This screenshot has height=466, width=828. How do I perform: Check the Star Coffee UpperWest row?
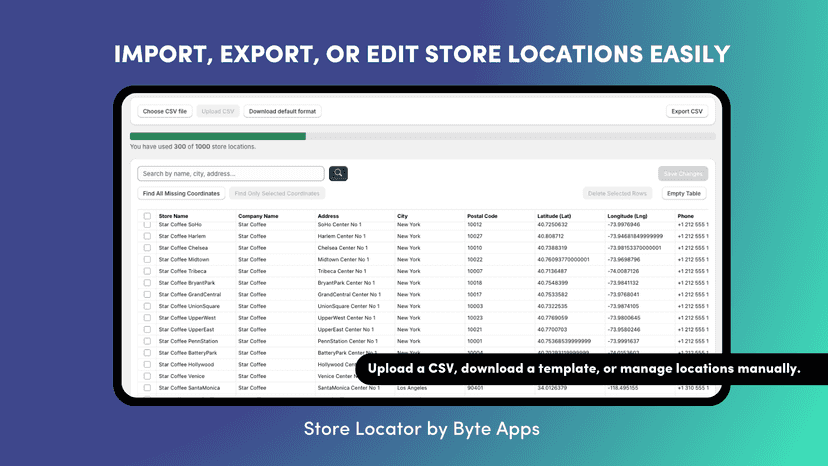click(x=147, y=318)
